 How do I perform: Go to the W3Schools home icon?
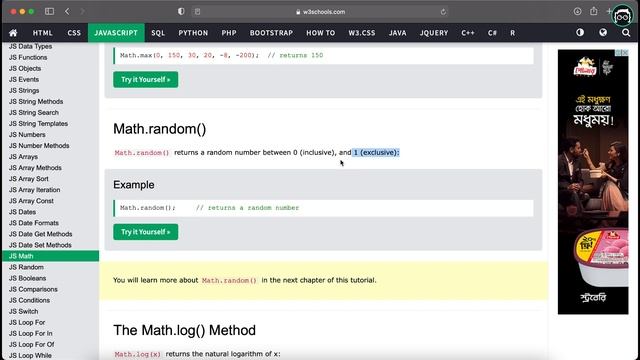point(13,33)
